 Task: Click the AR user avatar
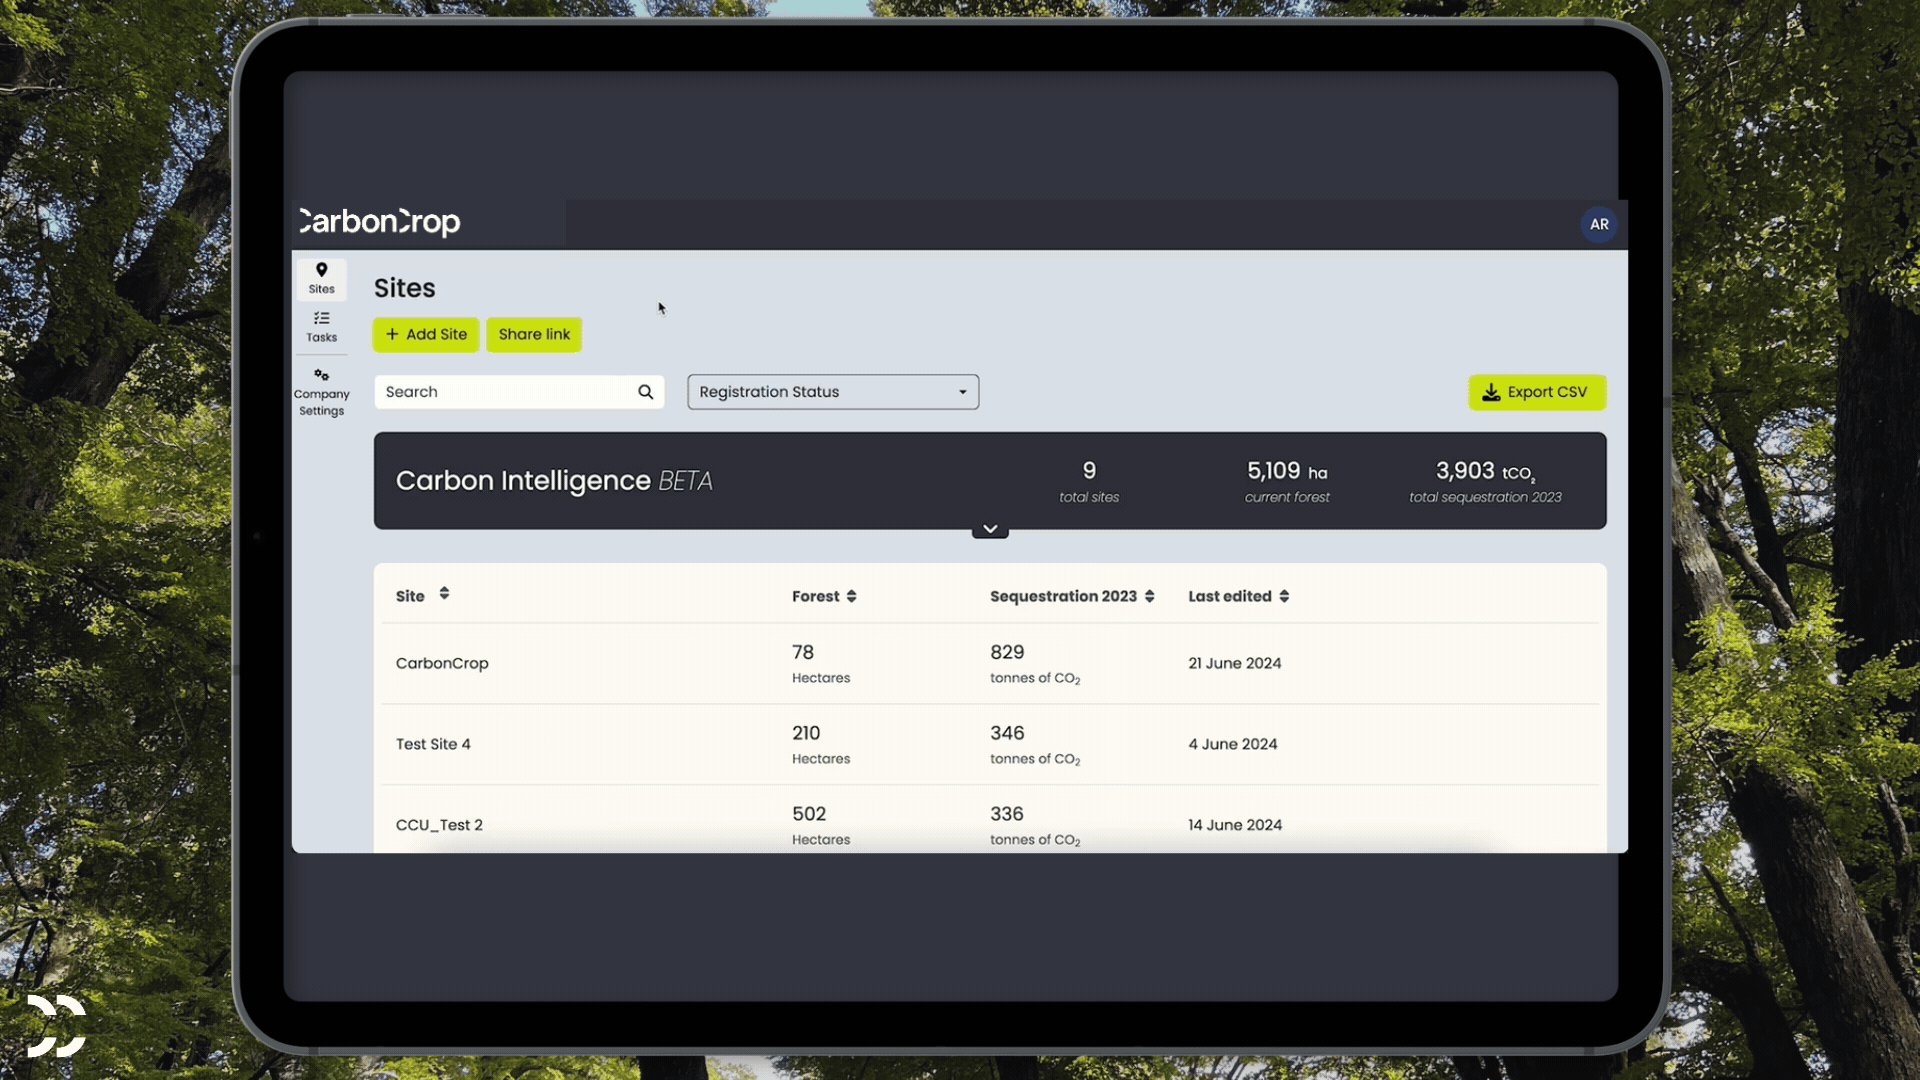coord(1598,224)
